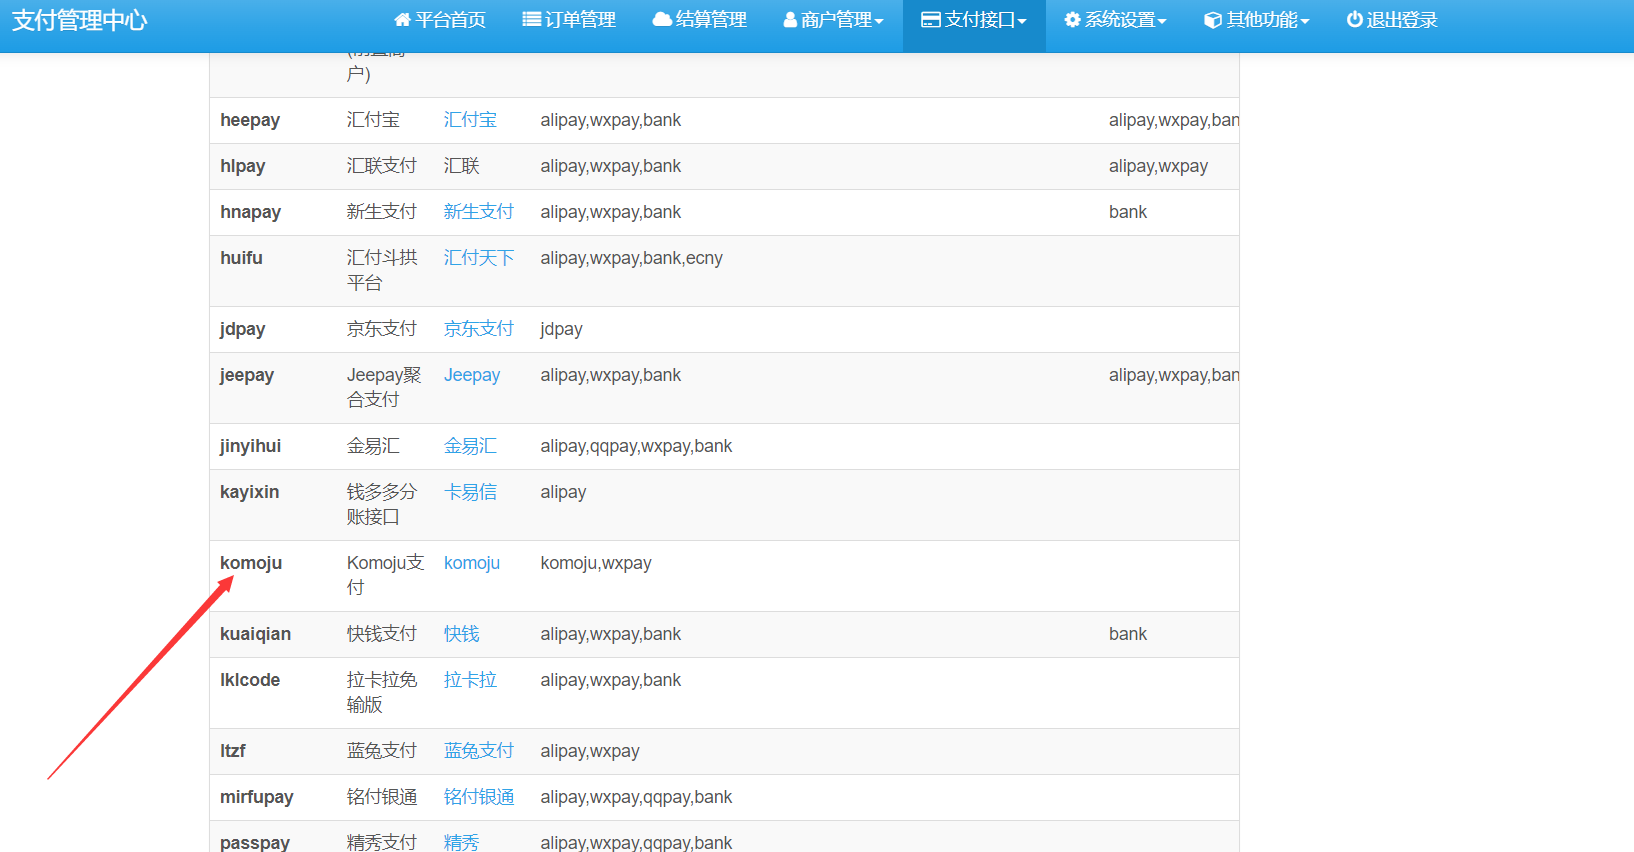Click the cube icon beside 其他功能
The image size is (1634, 852).
1213,20
